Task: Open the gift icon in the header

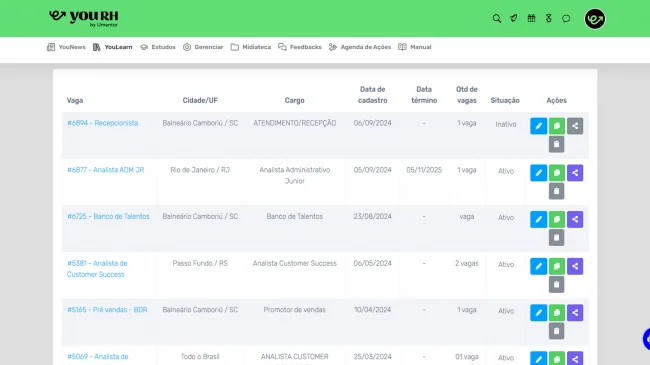Action: pyautogui.click(x=531, y=18)
